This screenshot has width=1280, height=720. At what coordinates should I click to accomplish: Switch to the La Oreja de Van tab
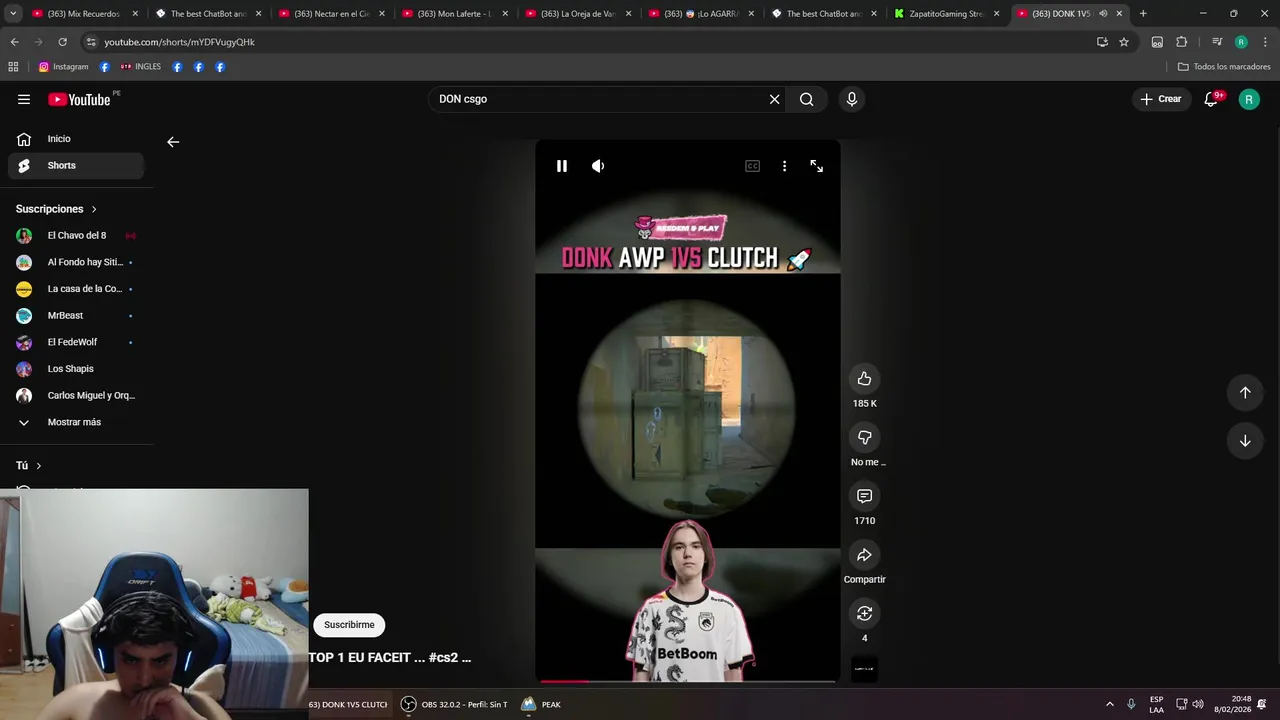click(x=577, y=14)
